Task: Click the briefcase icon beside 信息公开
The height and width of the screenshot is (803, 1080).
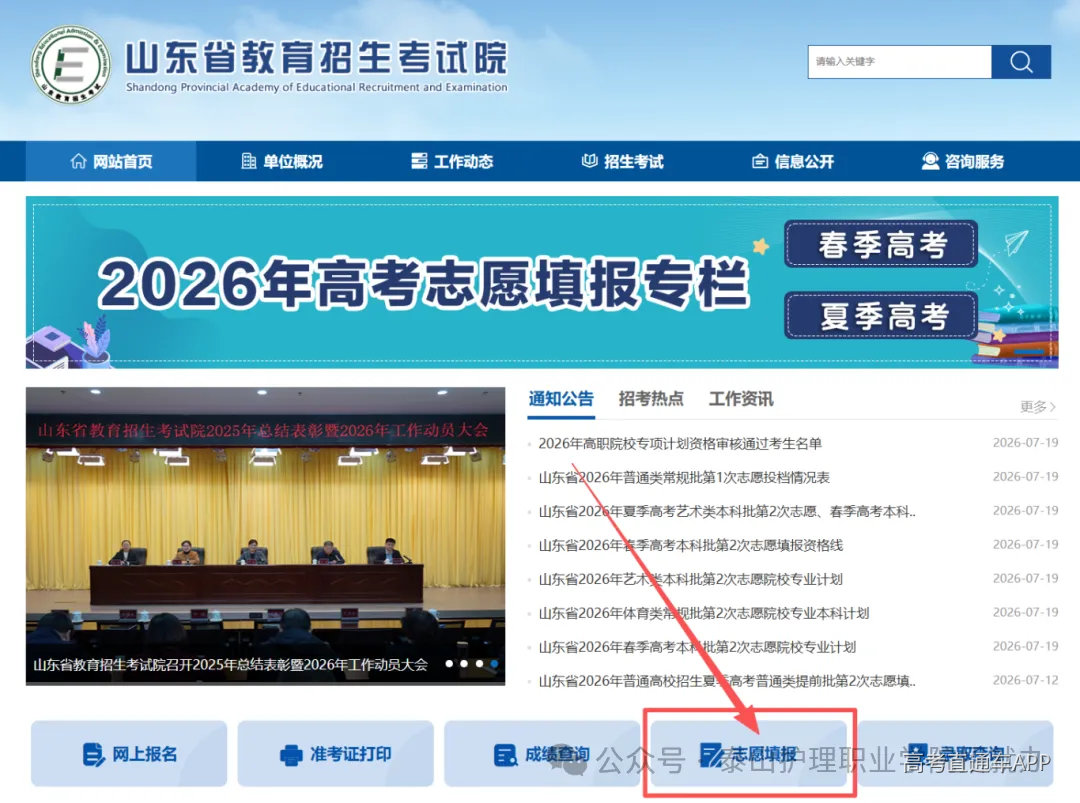Action: click(760, 161)
